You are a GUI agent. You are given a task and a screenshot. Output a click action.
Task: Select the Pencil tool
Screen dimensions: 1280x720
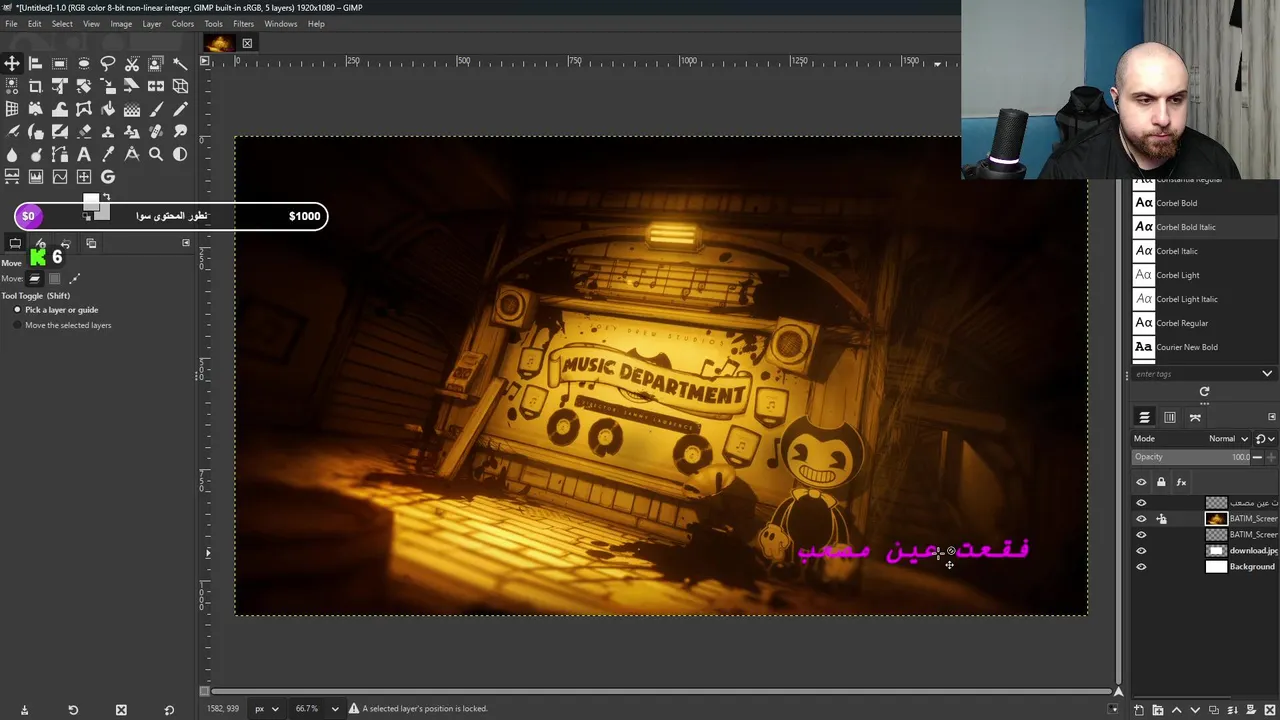tap(180, 109)
